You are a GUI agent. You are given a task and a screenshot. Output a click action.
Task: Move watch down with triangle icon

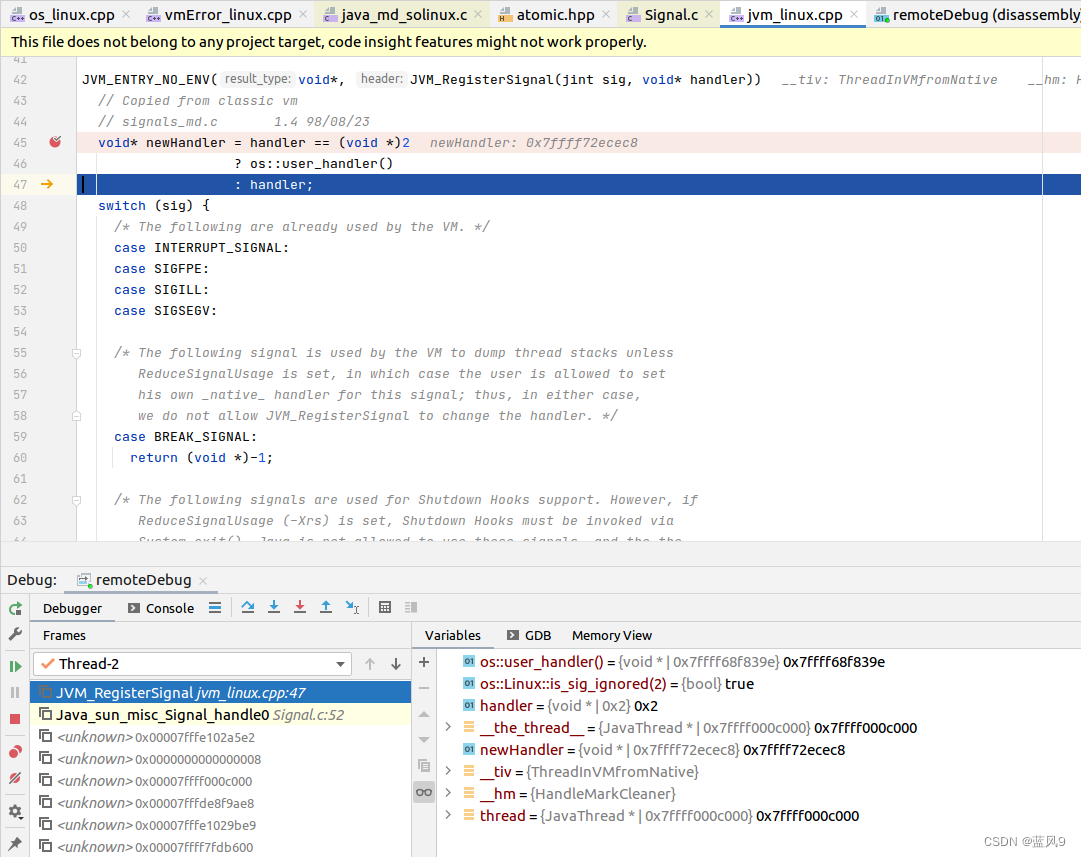424,740
